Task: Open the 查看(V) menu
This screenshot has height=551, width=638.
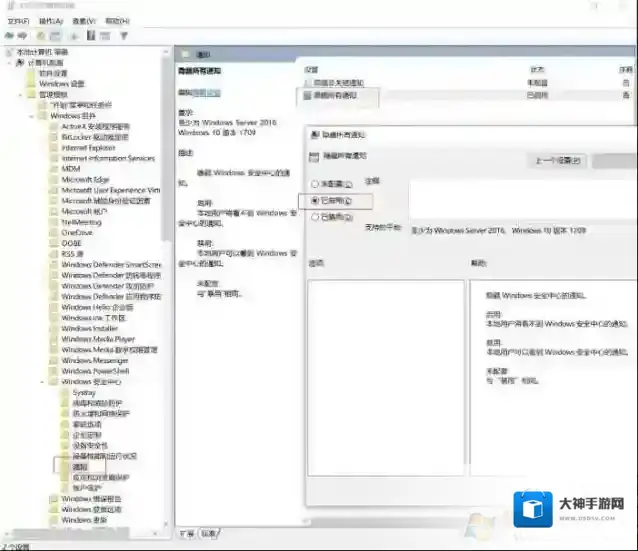Action: pos(84,21)
